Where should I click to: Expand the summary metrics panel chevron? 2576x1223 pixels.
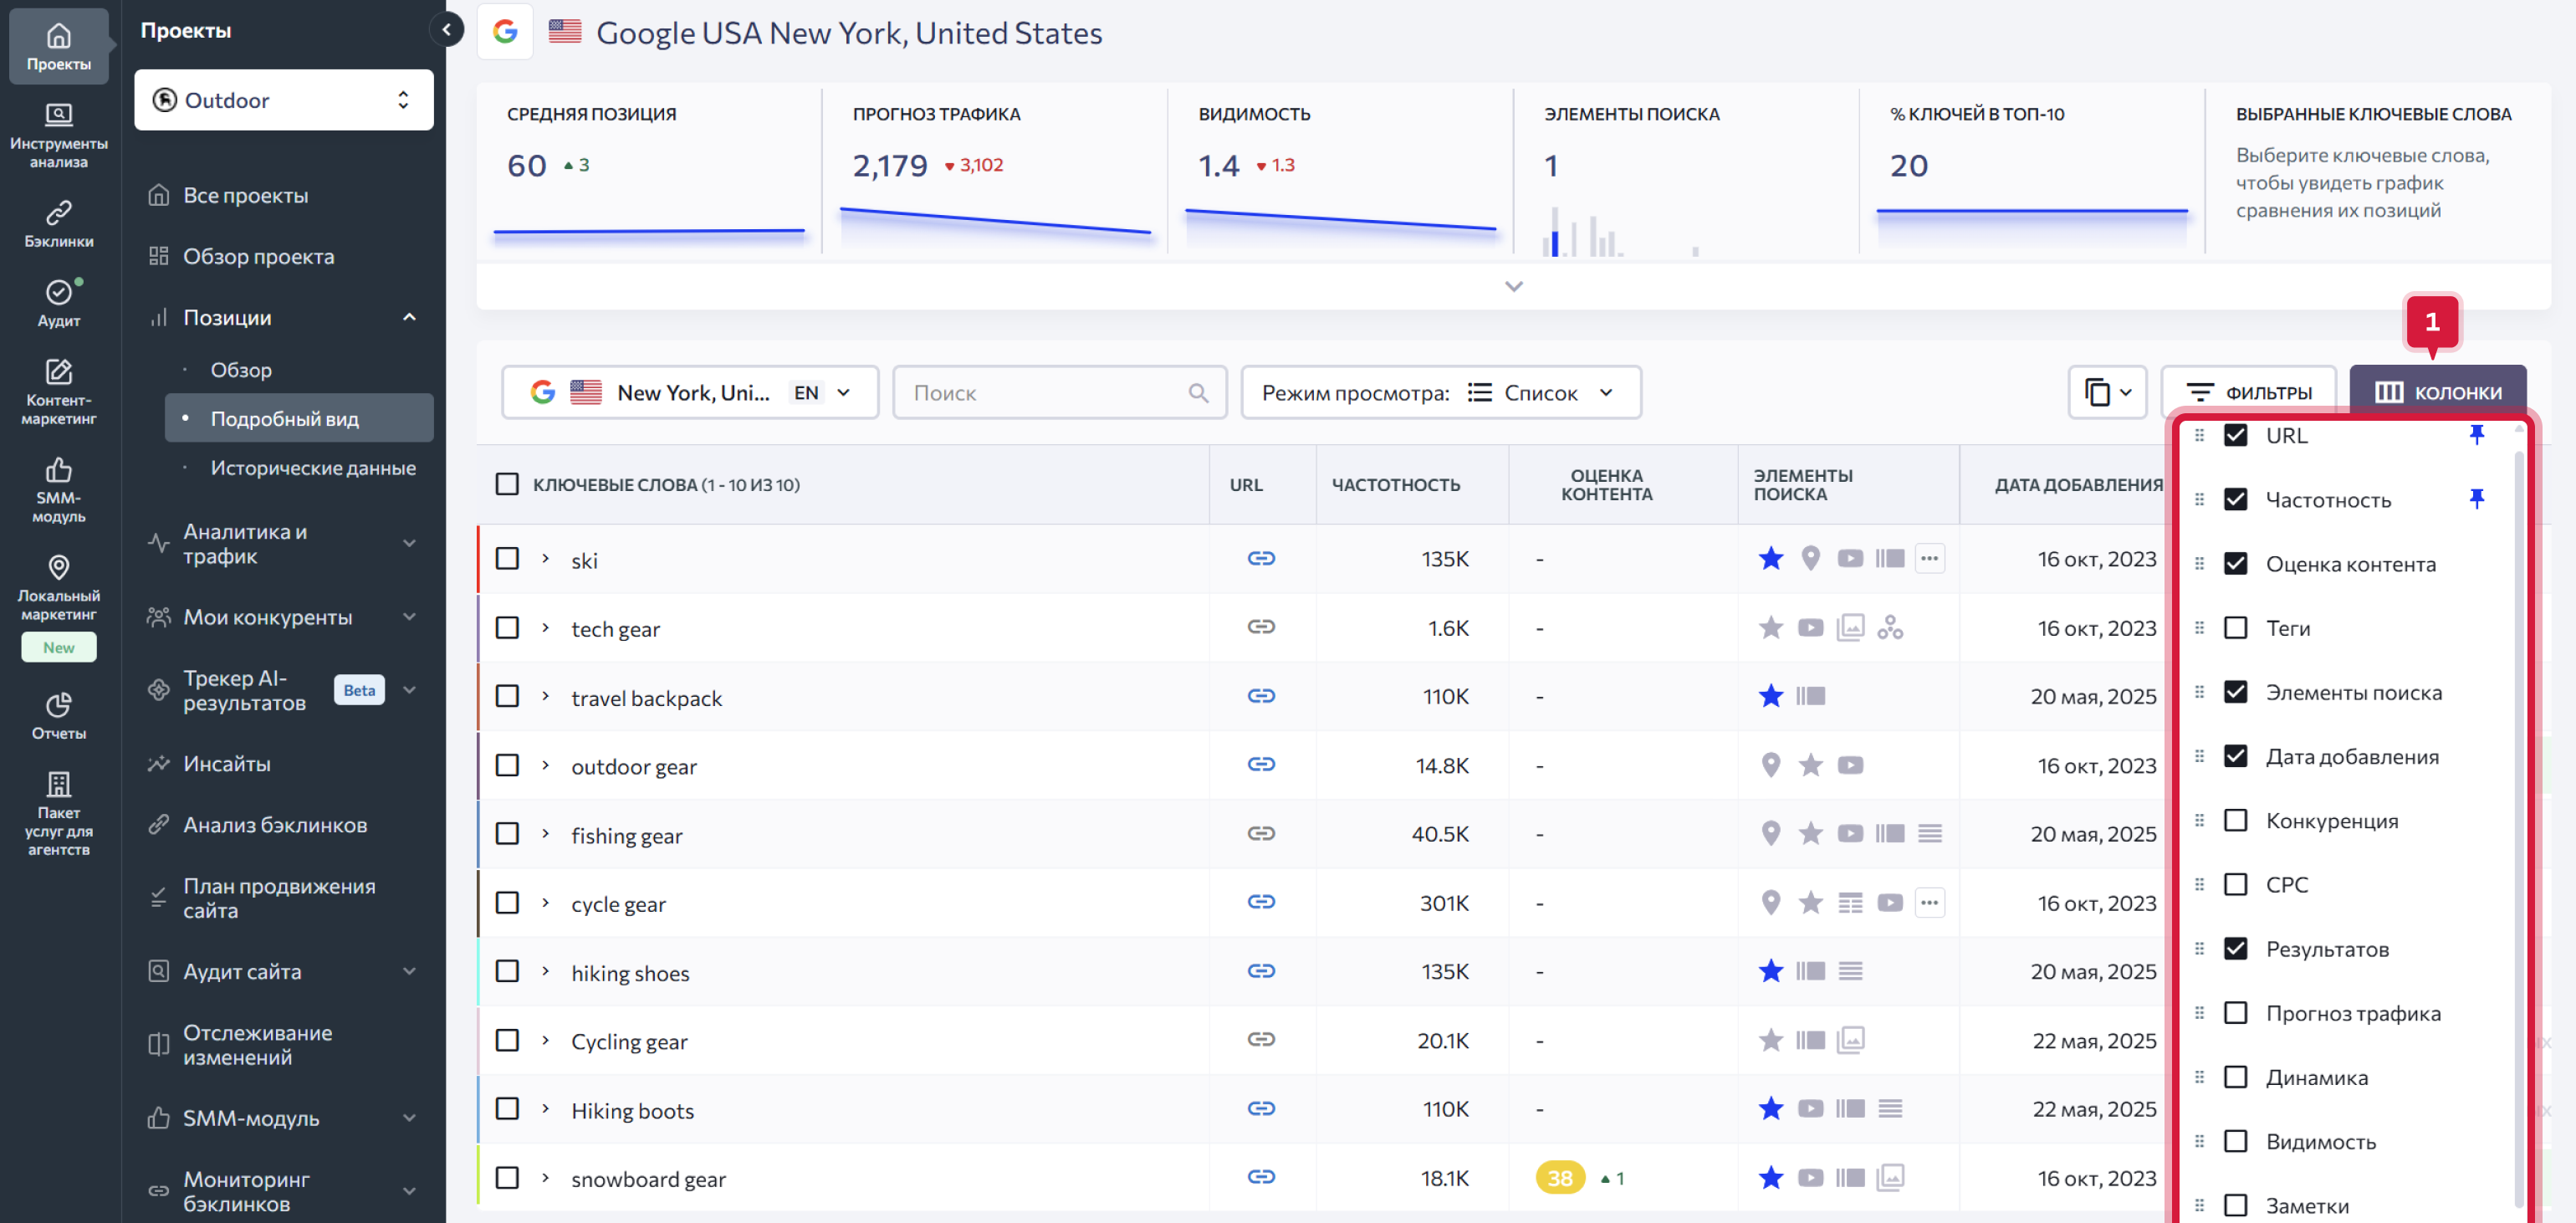pos(1513,287)
